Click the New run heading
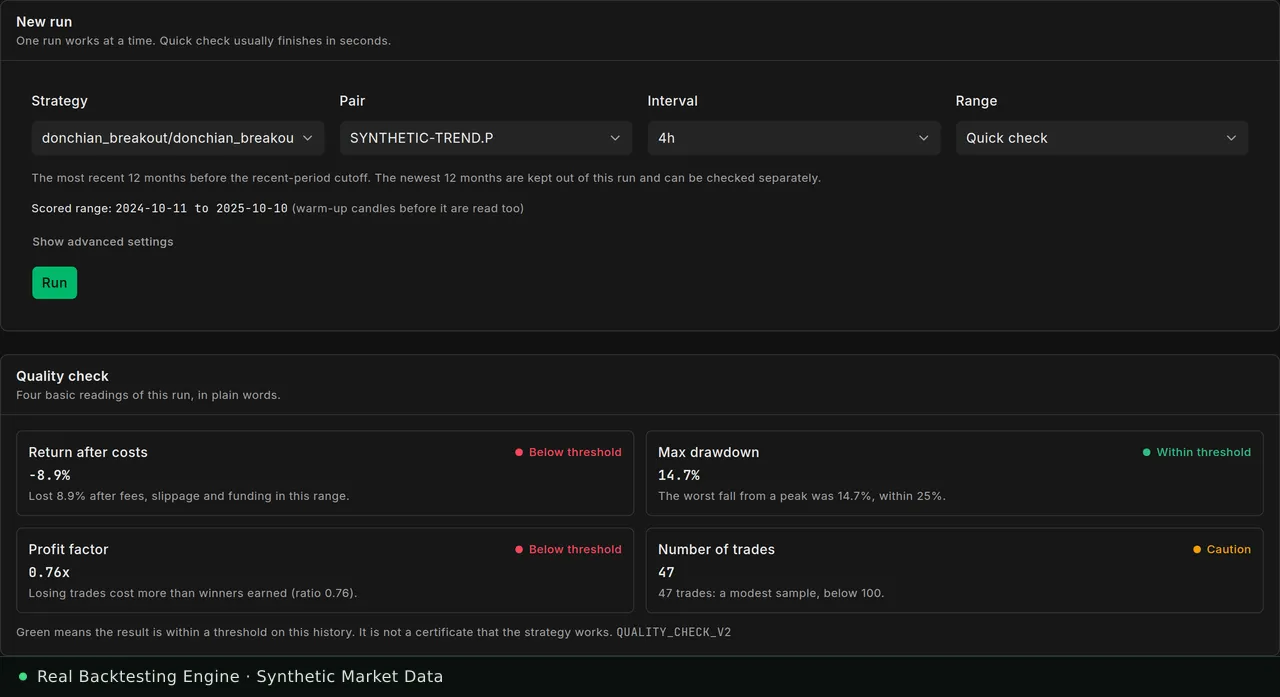This screenshot has height=697, width=1280. [x=44, y=22]
